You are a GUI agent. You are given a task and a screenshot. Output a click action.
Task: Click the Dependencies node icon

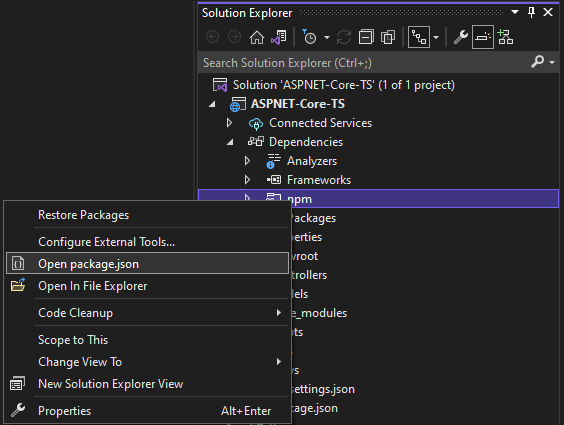pos(256,142)
